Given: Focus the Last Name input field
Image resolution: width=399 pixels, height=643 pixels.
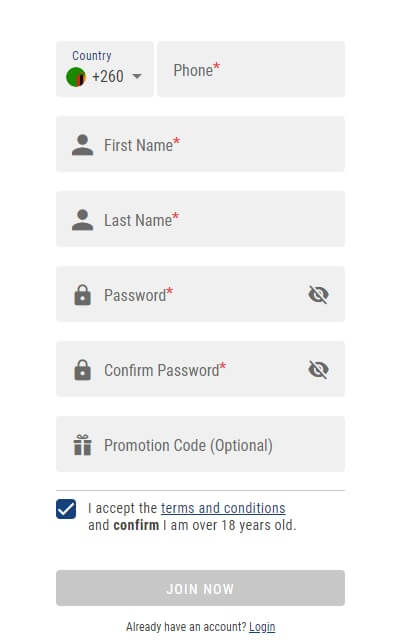Looking at the screenshot, I should [x=201, y=219].
